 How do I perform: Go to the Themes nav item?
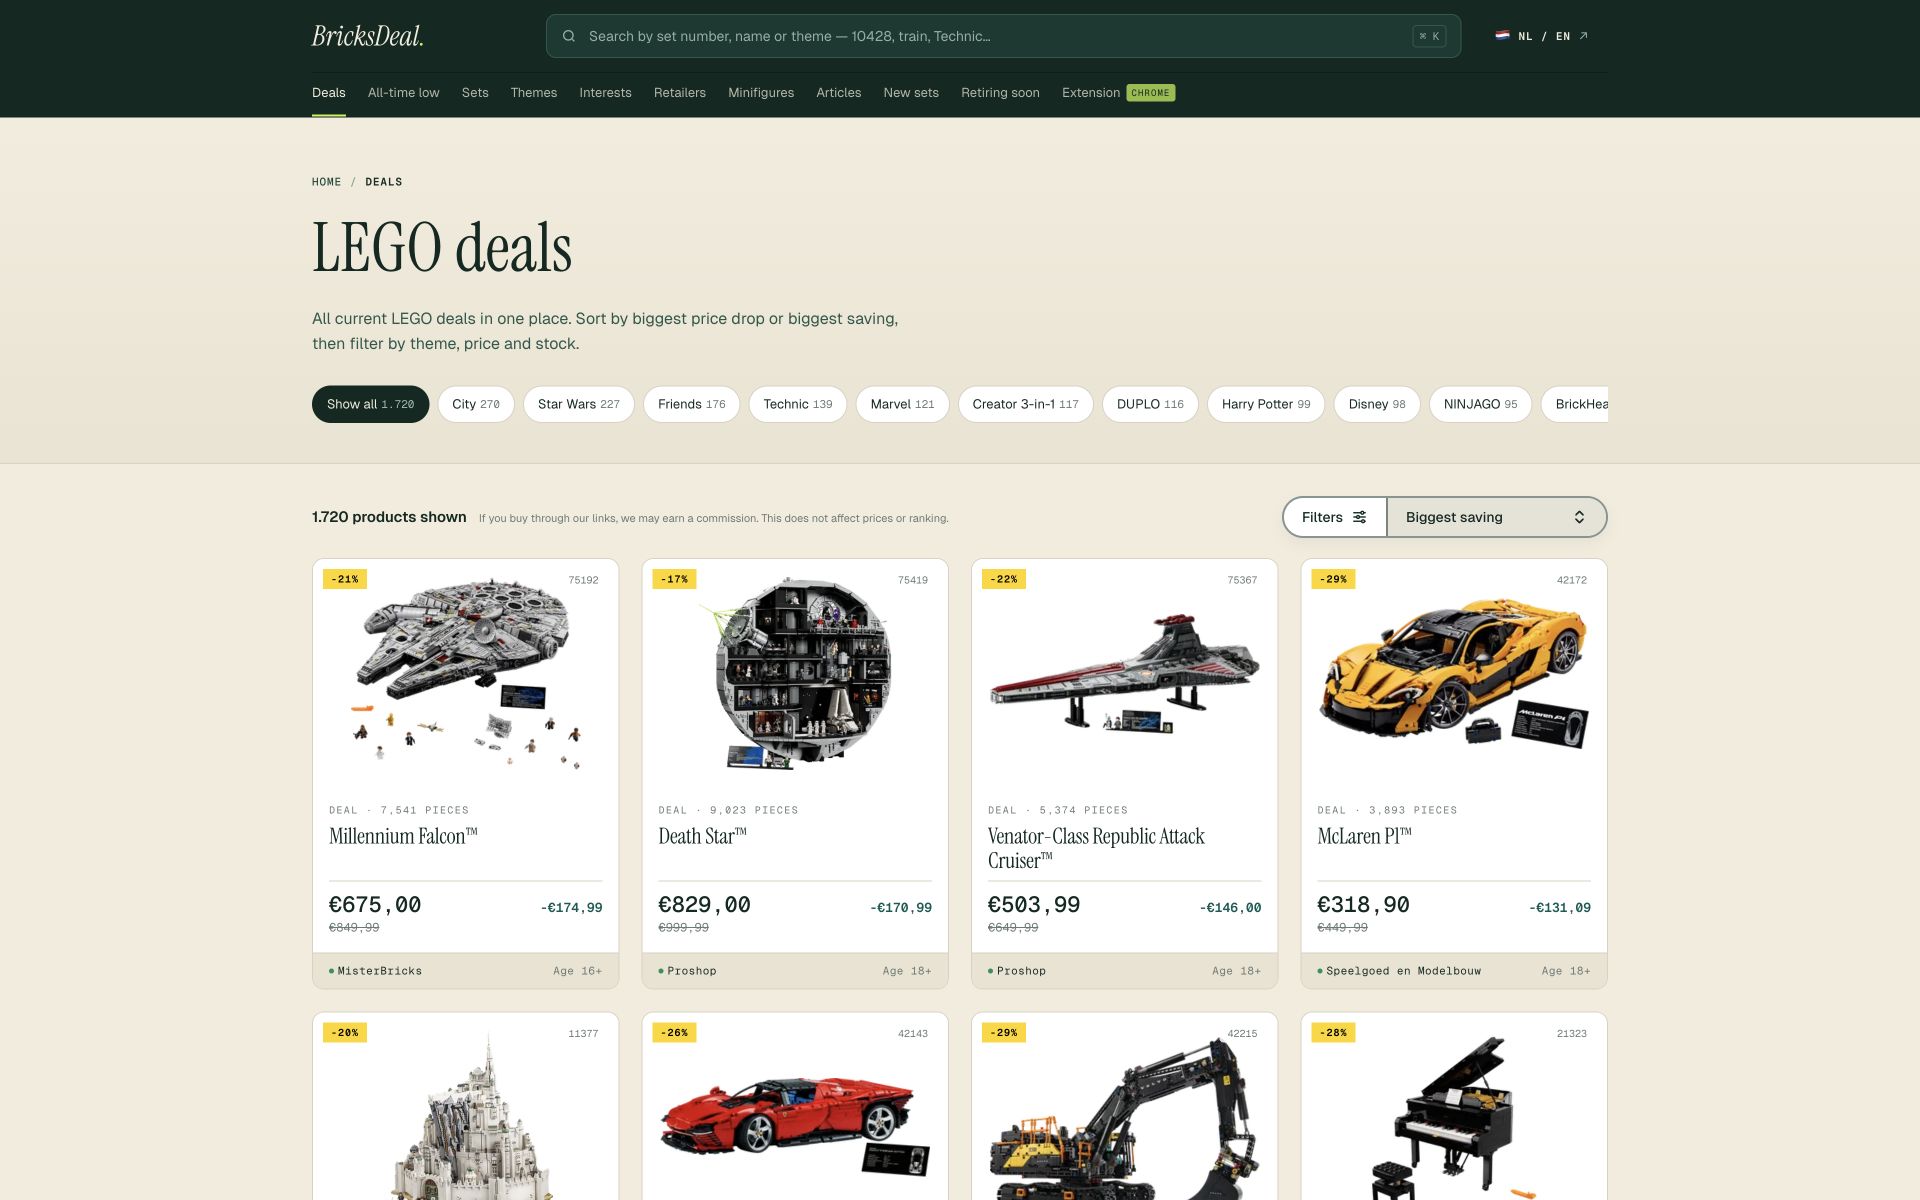coord(533,93)
